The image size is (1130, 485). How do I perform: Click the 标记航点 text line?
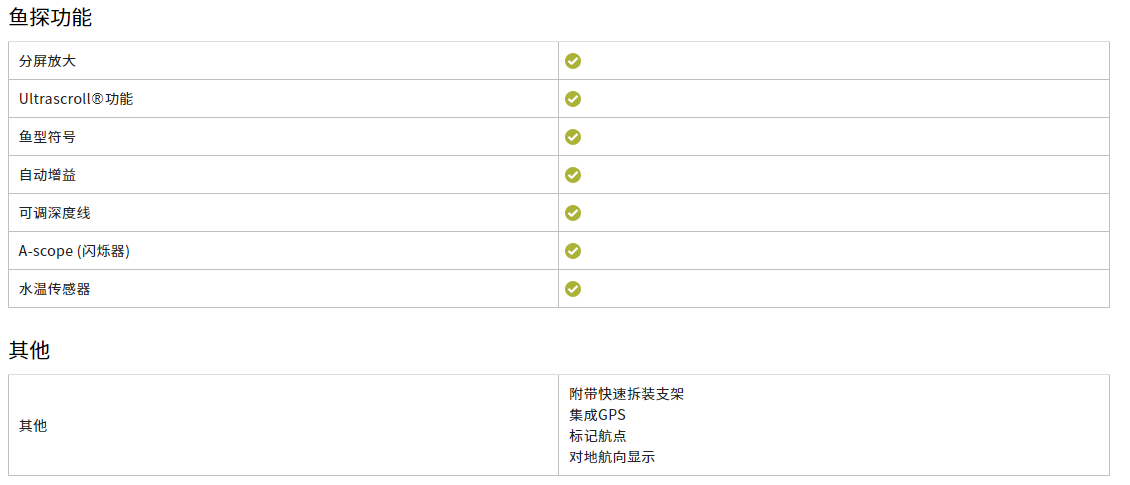(x=597, y=436)
